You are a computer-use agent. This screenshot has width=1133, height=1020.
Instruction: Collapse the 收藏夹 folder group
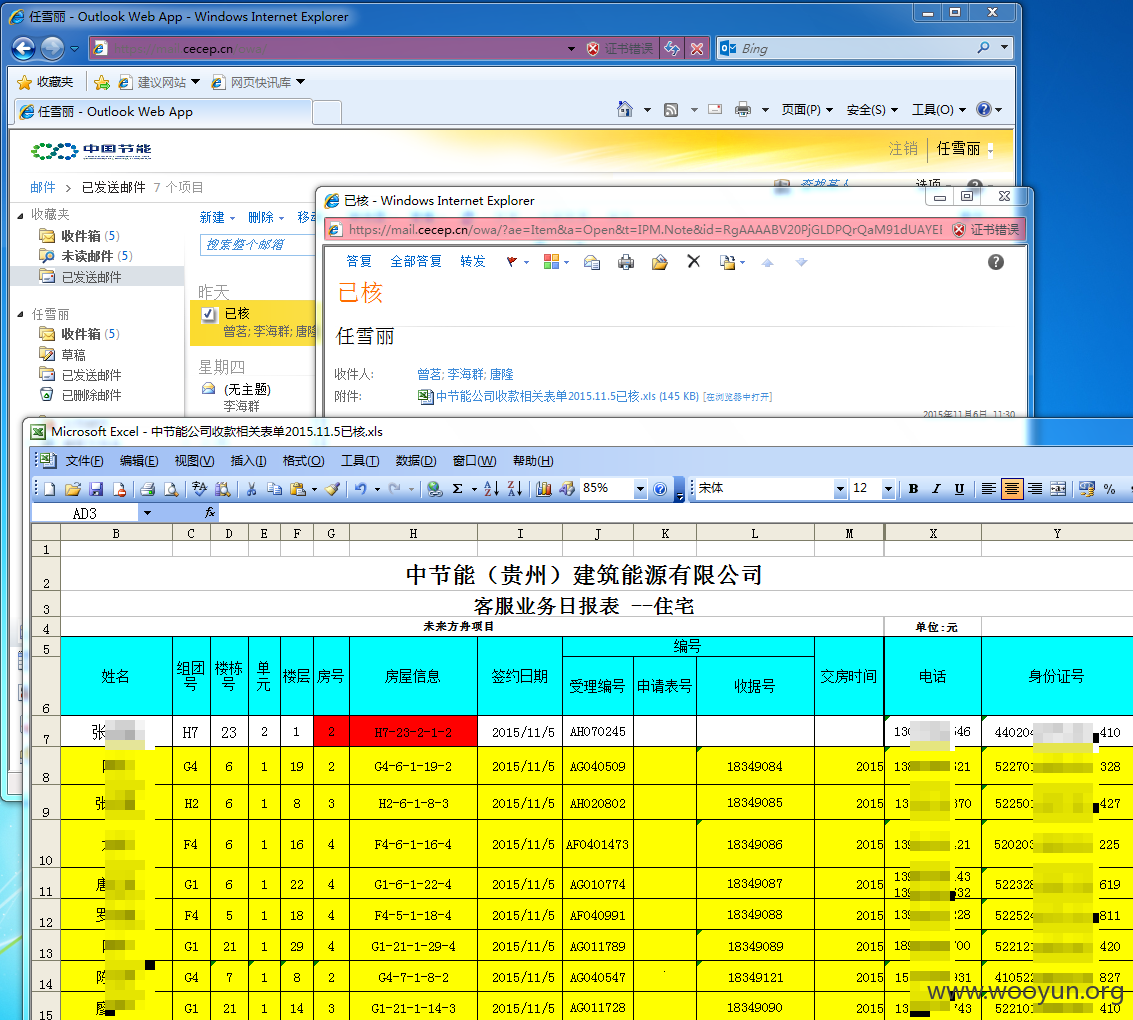tap(20, 215)
